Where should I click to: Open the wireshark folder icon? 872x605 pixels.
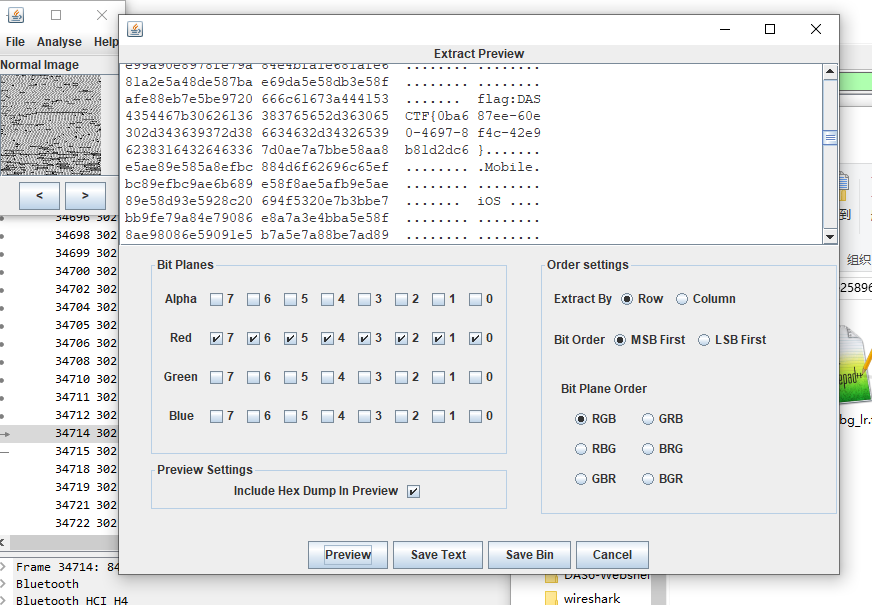[551, 598]
